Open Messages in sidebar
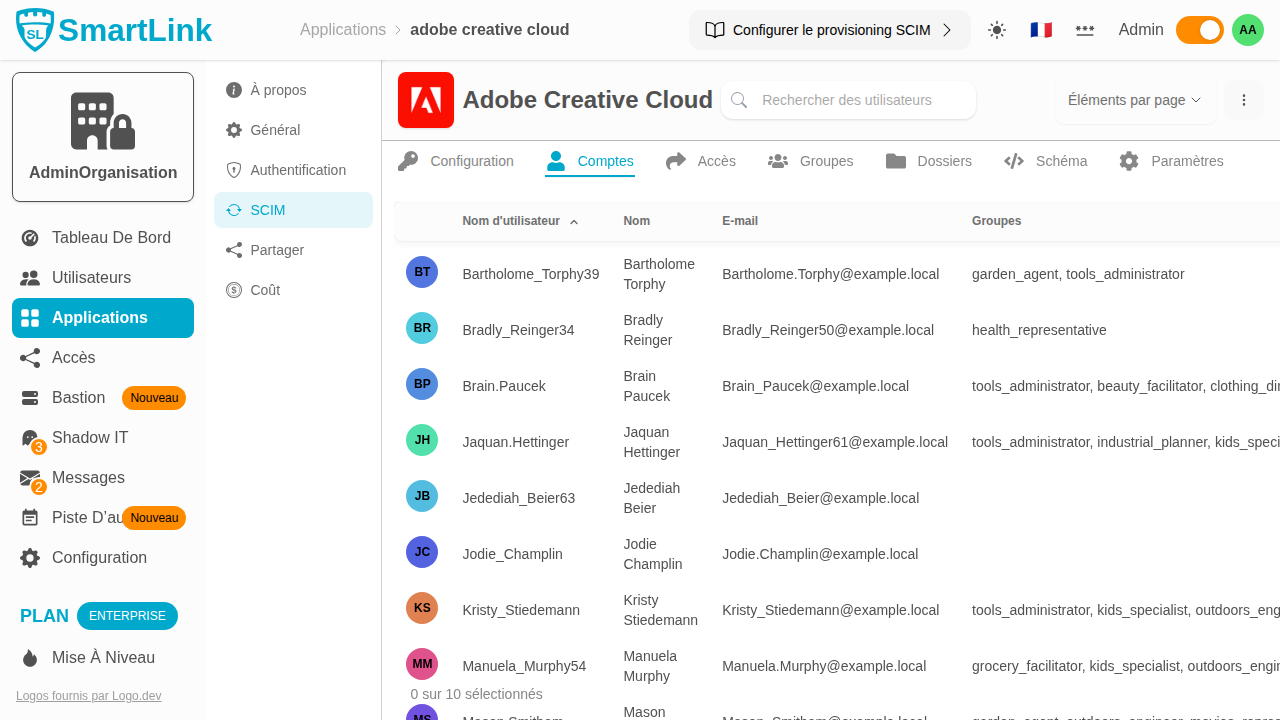Image resolution: width=1280 pixels, height=720 pixels. (88, 478)
